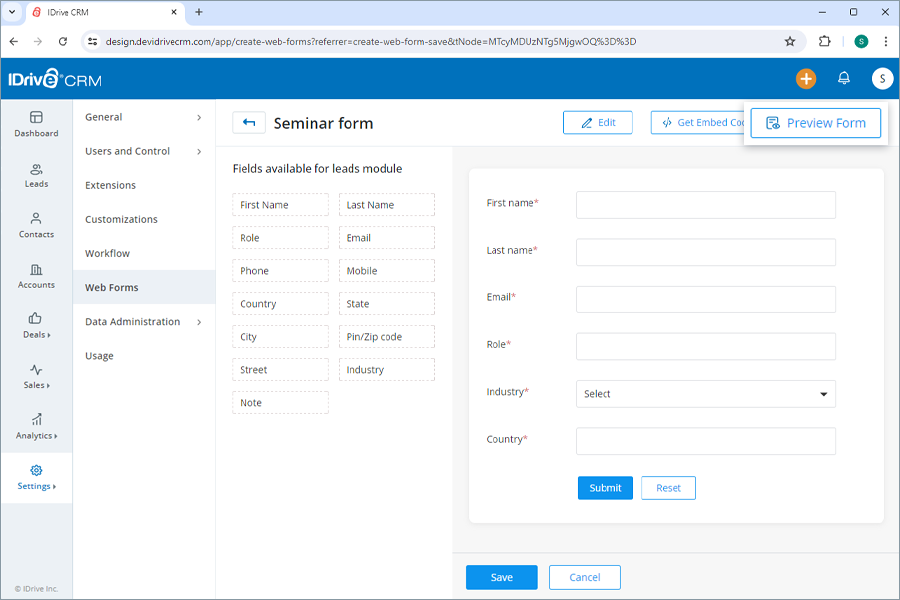Bookmark the page with the star icon
Image resolution: width=900 pixels, height=600 pixels.
coord(789,42)
